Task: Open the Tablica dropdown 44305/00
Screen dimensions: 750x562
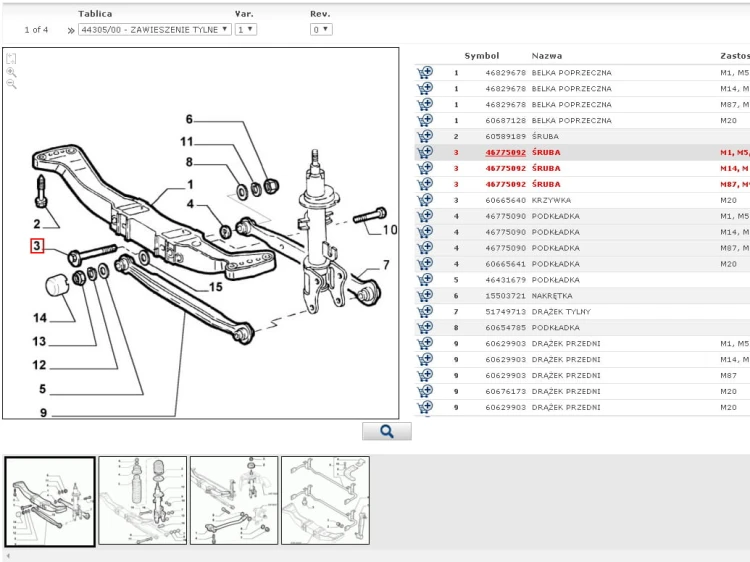Action: [x=154, y=30]
